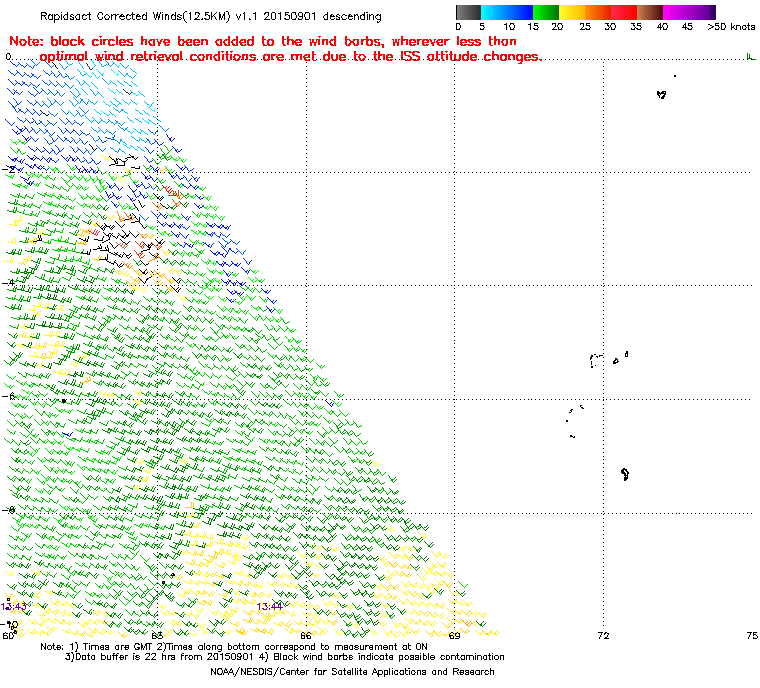Click the red 'Note: black circles have been added' line

pyautogui.click(x=263, y=41)
